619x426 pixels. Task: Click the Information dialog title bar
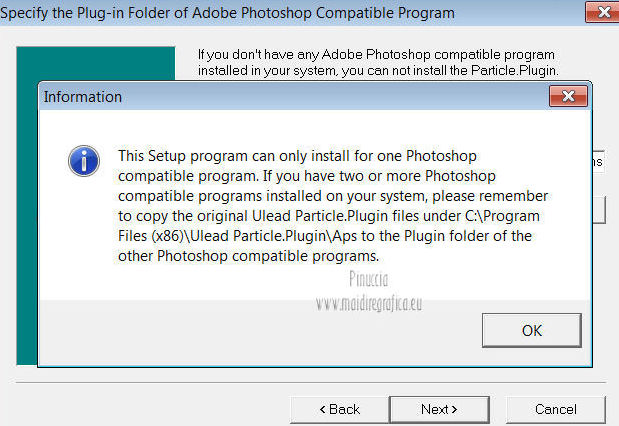(x=300, y=97)
